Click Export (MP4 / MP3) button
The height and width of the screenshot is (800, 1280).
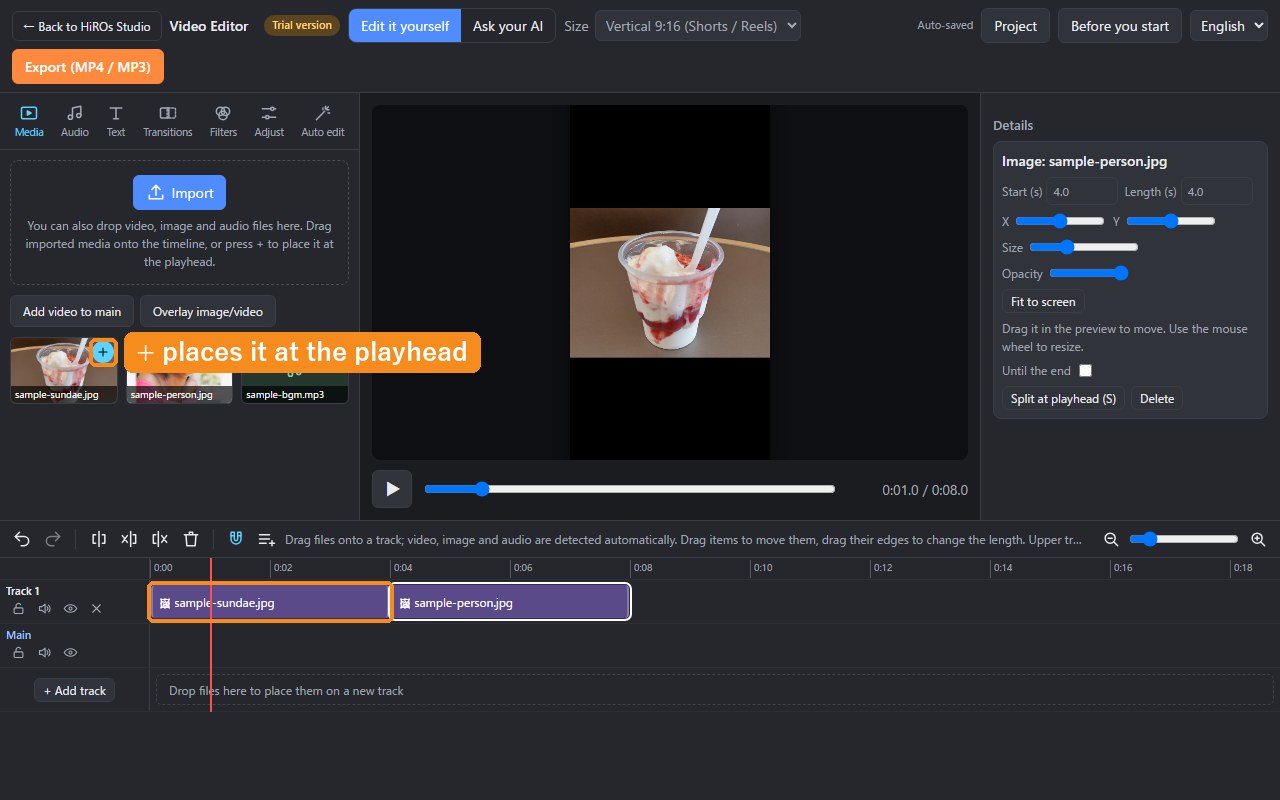pos(88,67)
